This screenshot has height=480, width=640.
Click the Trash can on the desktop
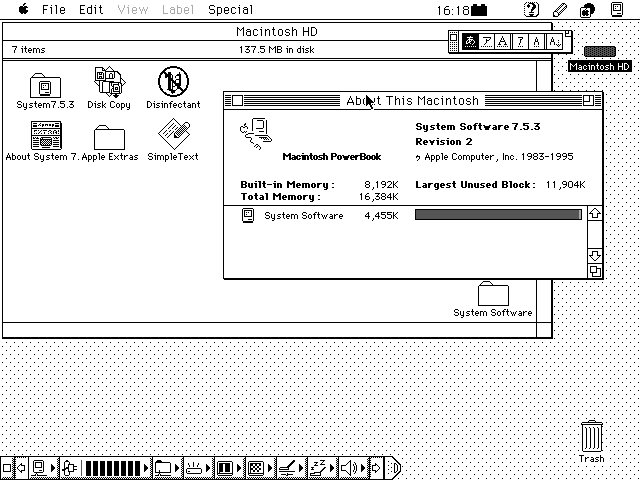click(x=591, y=436)
